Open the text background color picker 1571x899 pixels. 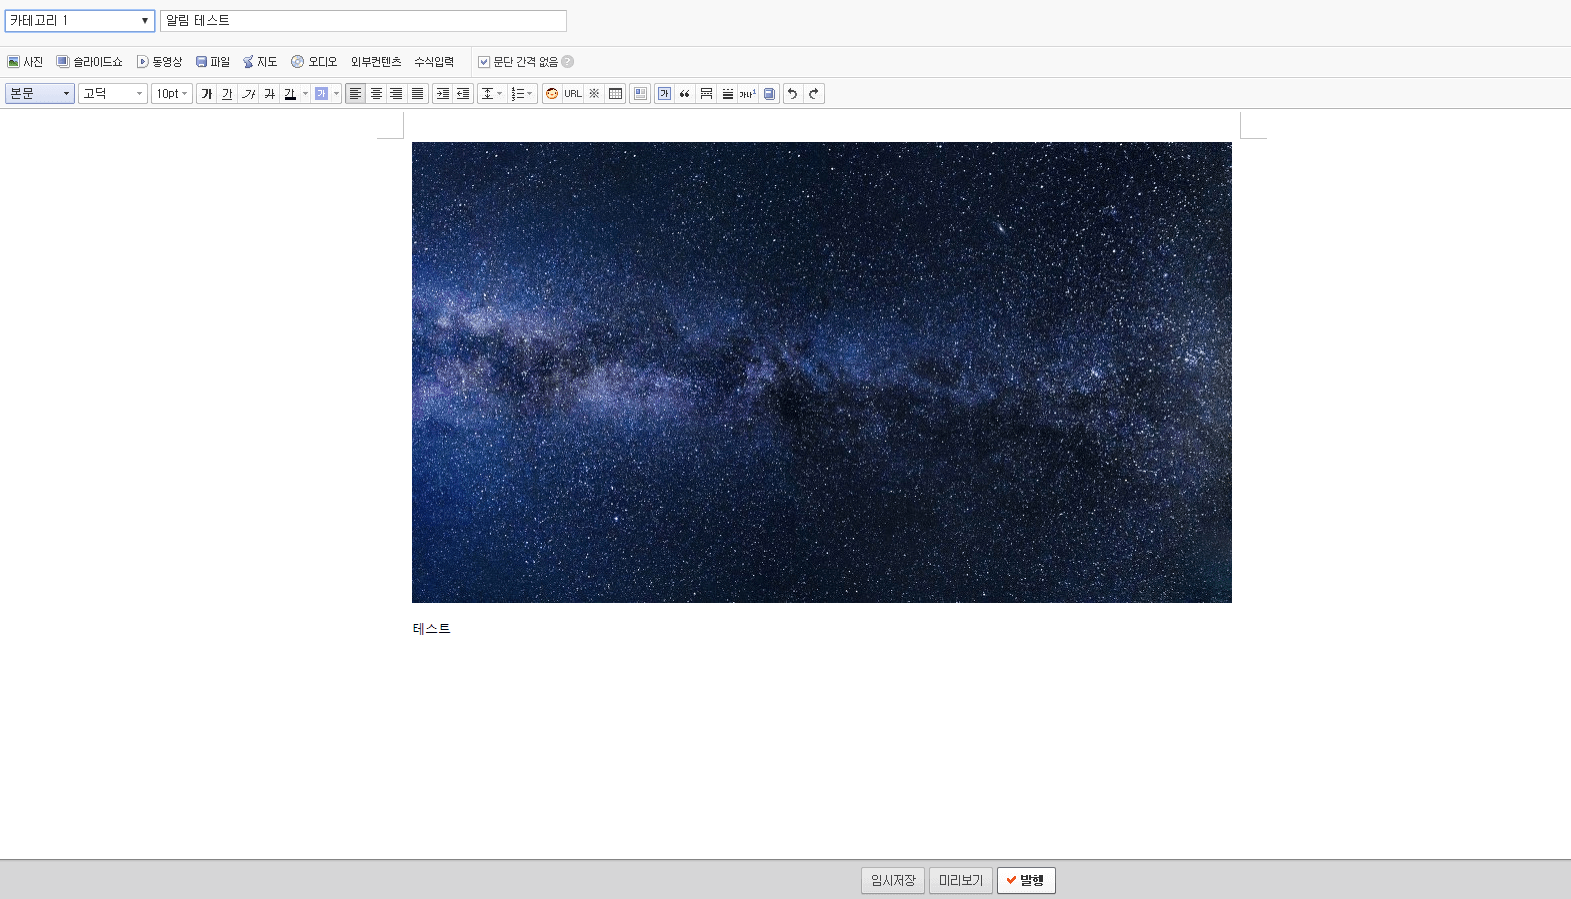pyautogui.click(x=336, y=94)
